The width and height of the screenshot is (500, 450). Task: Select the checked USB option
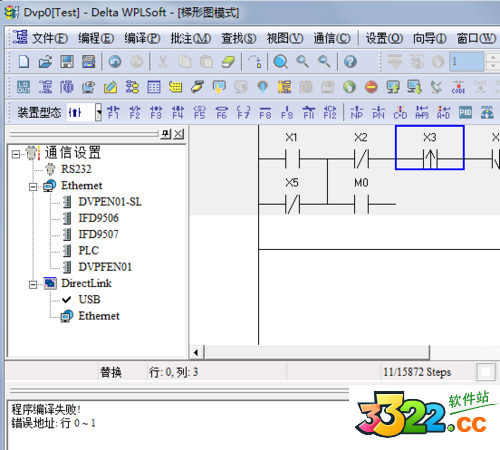pyautogui.click(x=89, y=300)
